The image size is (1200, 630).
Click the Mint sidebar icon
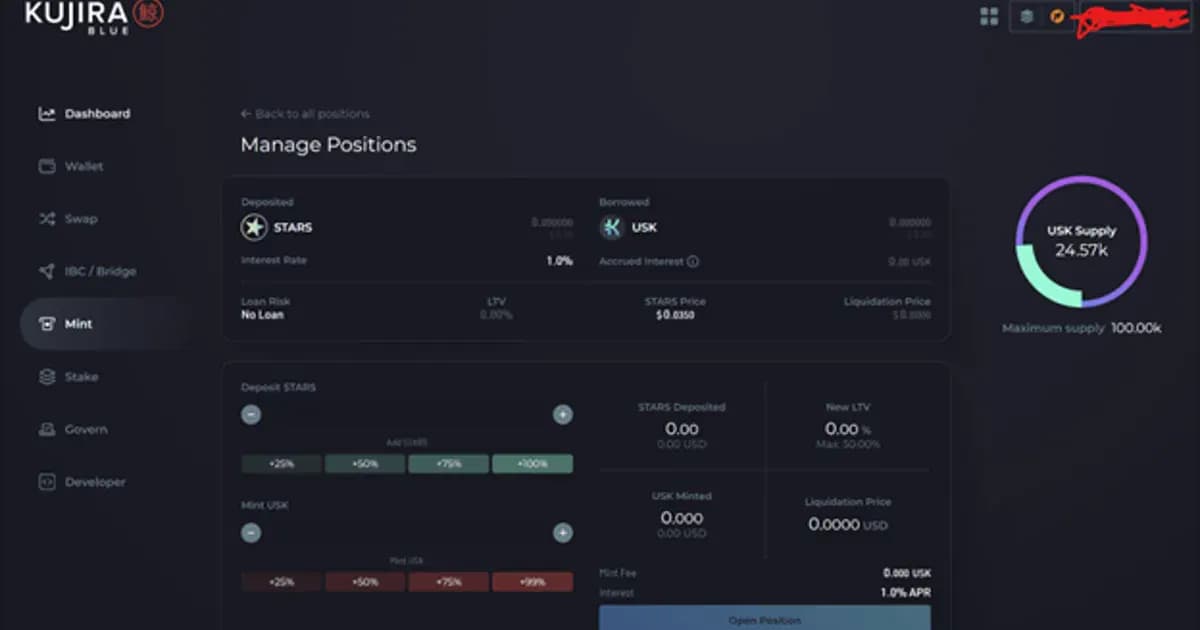click(x=47, y=324)
